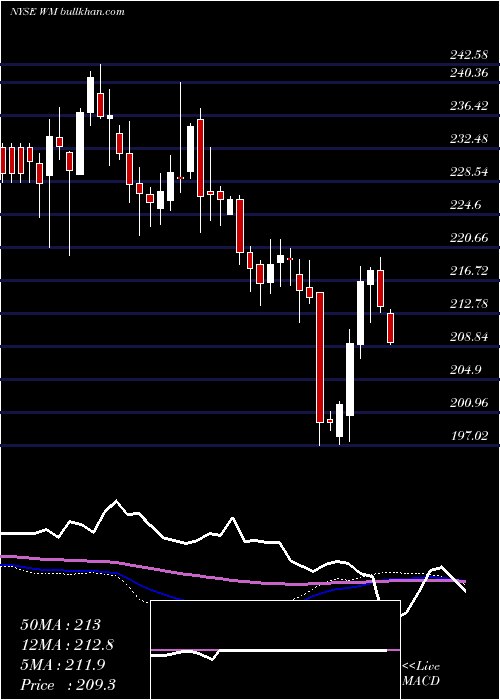The width and height of the screenshot is (500, 700).
Task: Click the 212.78 price level label
Action: 469,304
